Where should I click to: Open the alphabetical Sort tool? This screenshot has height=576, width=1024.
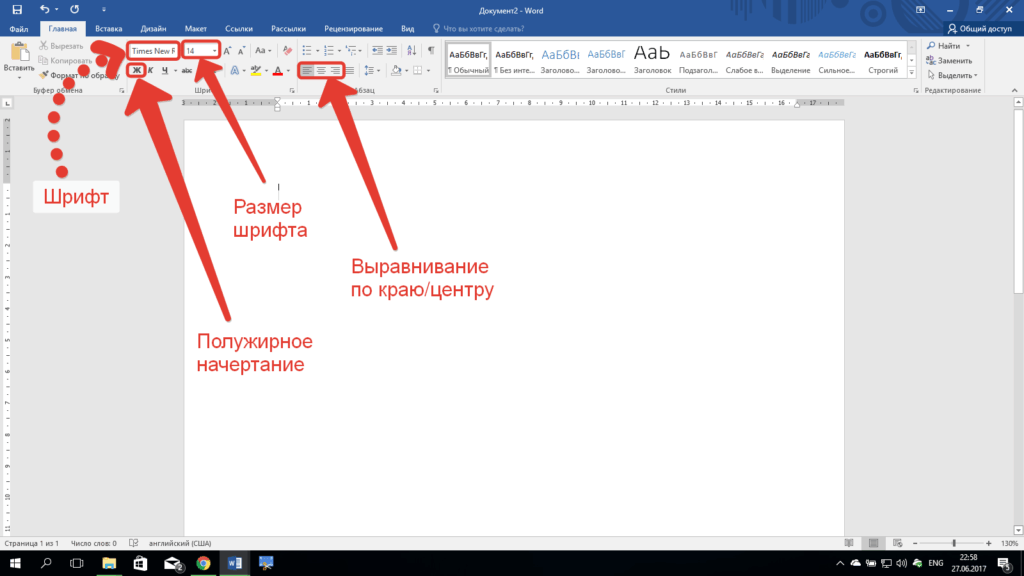click(412, 50)
